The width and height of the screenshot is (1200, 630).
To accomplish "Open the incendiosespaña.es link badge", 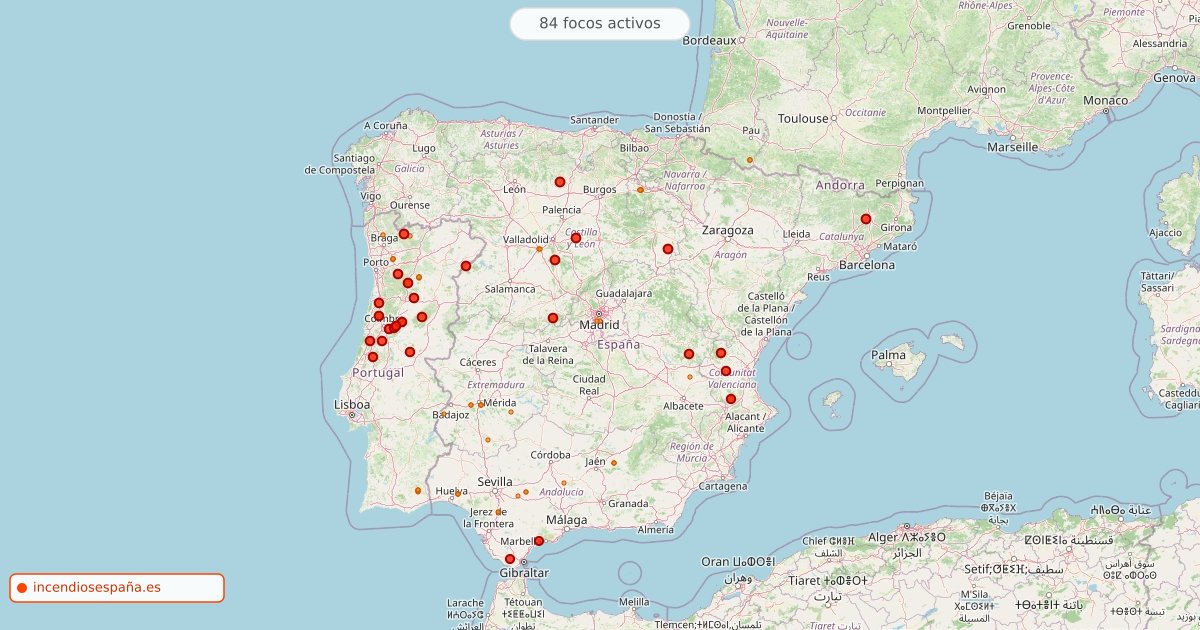I will [117, 588].
